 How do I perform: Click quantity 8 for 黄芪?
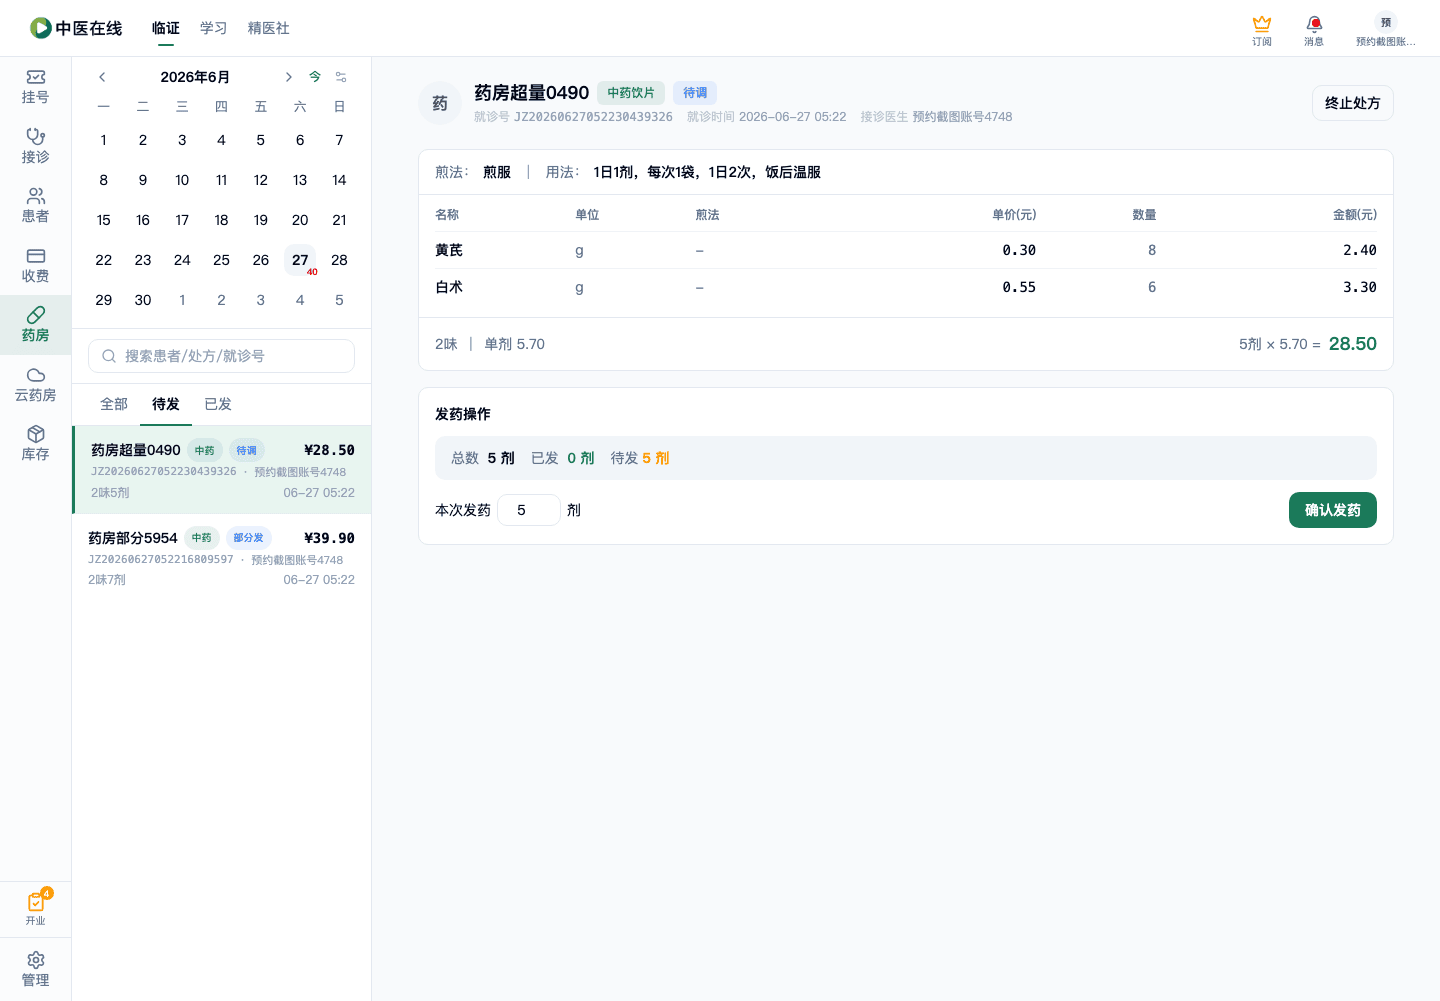pos(1152,250)
